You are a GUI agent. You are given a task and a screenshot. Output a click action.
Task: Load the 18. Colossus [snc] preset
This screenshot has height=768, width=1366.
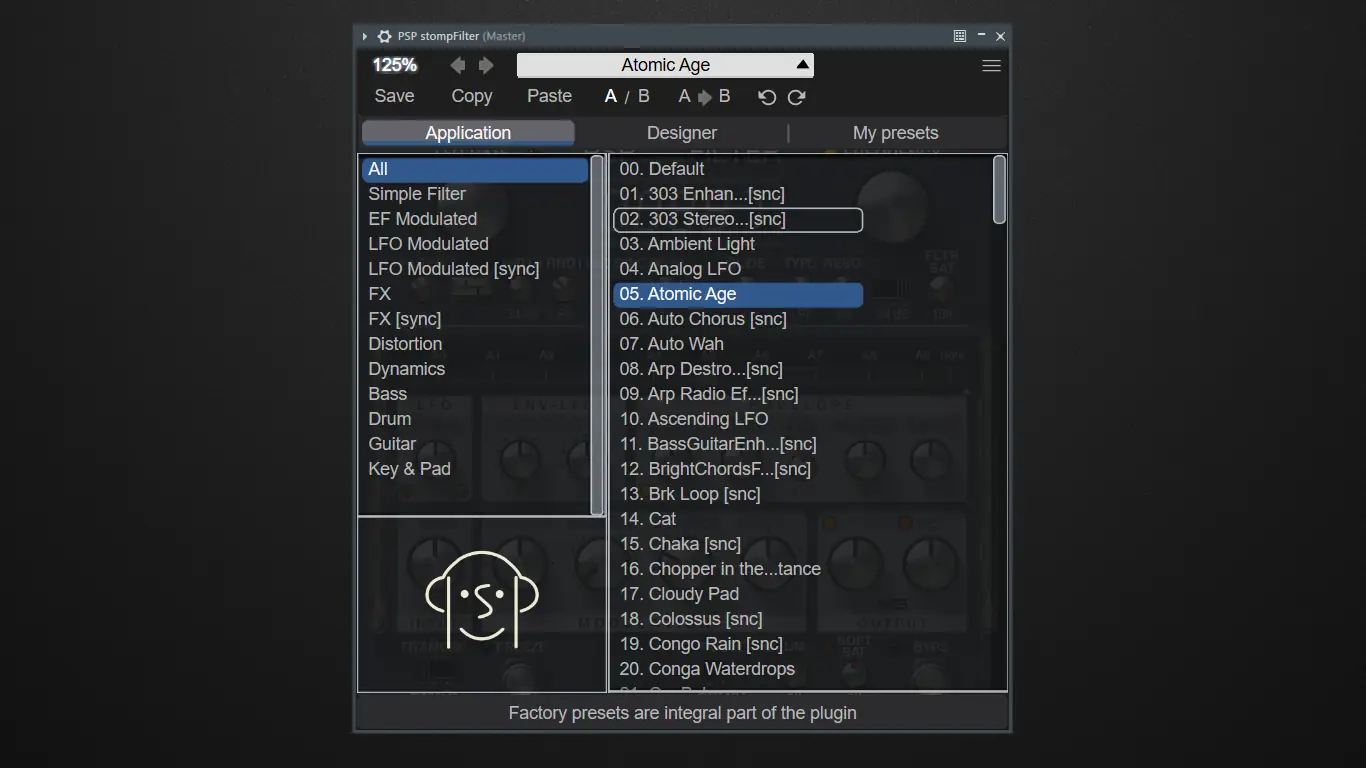point(738,619)
